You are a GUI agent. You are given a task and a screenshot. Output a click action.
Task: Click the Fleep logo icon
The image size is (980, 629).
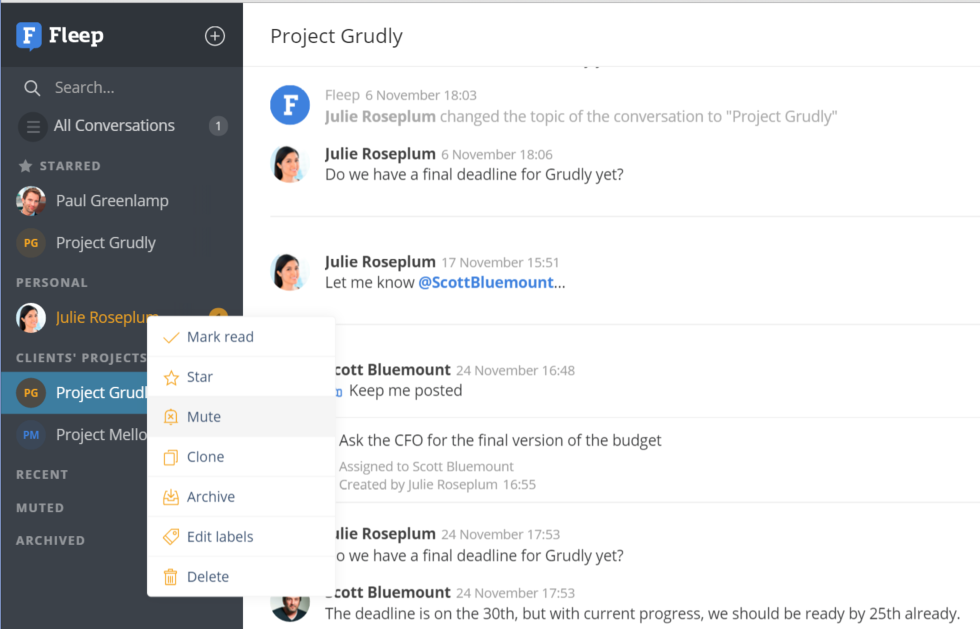(x=29, y=36)
